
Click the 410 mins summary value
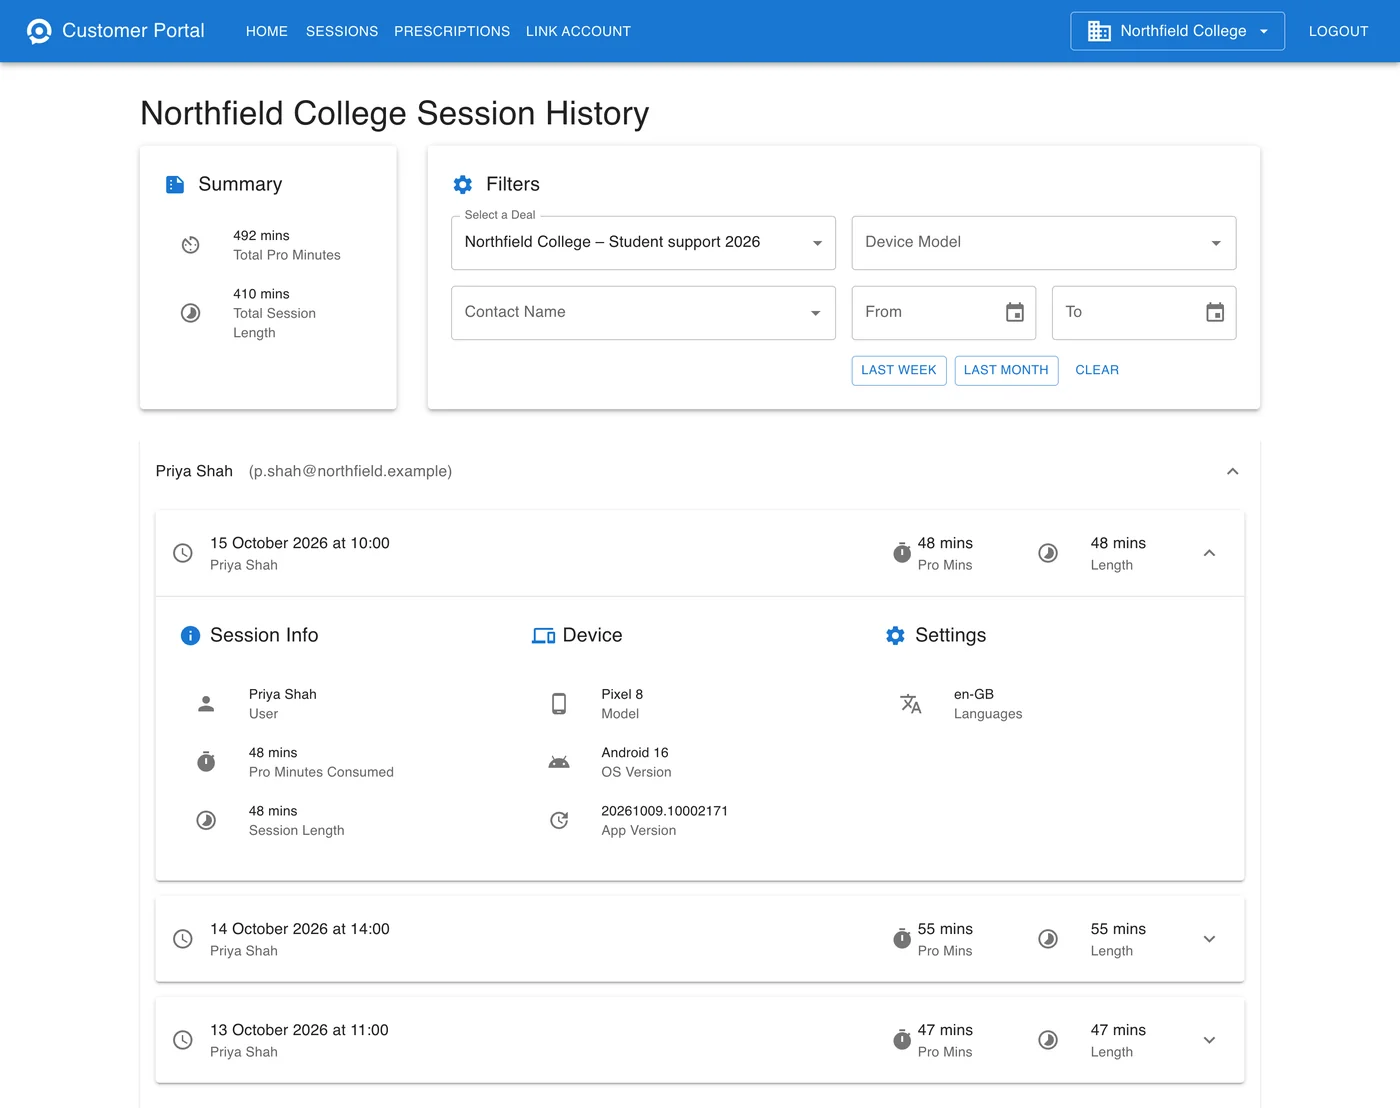(261, 294)
